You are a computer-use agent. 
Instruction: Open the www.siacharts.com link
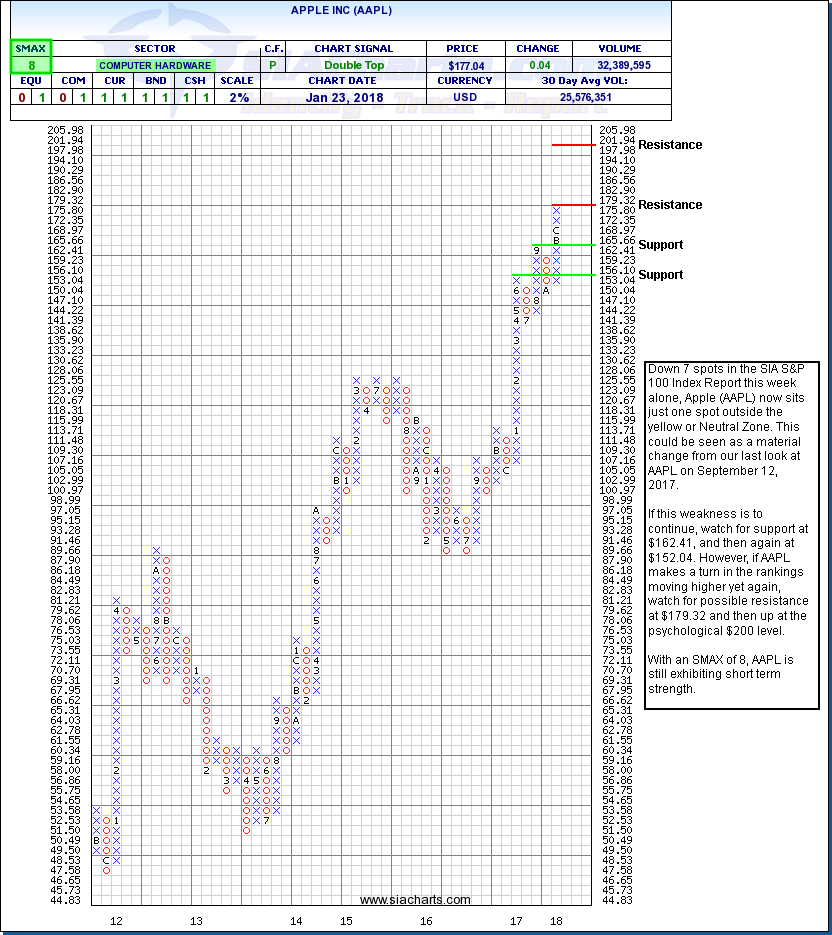point(415,900)
